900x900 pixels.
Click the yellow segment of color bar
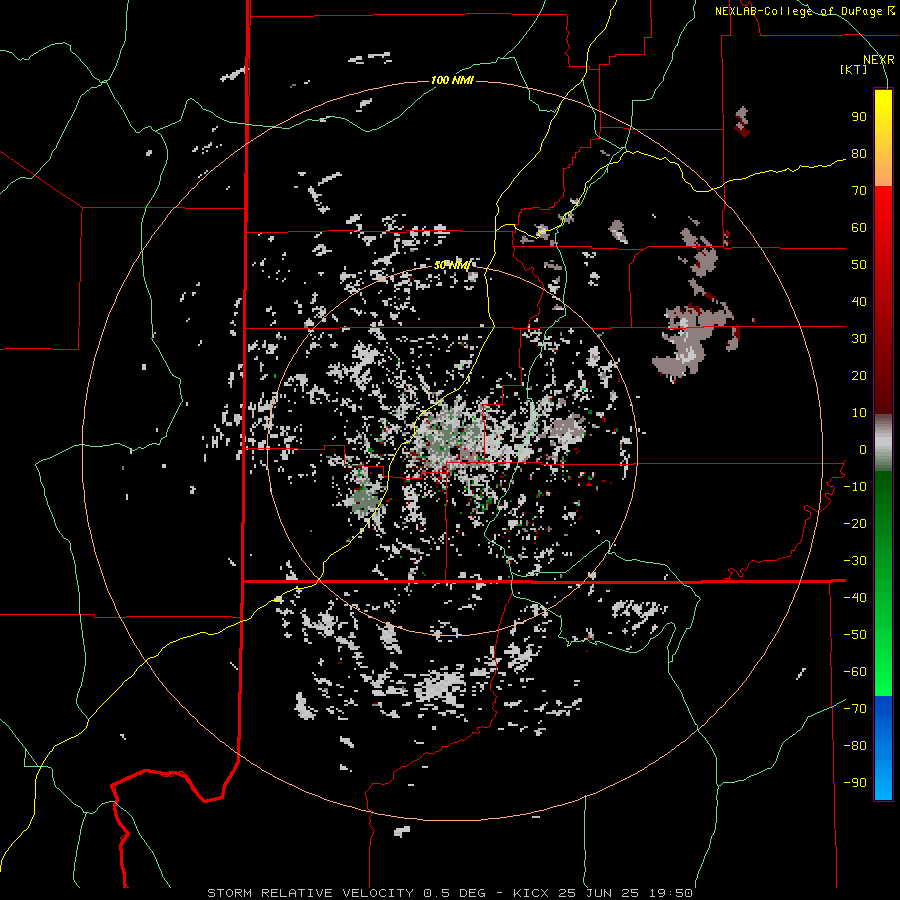click(883, 138)
